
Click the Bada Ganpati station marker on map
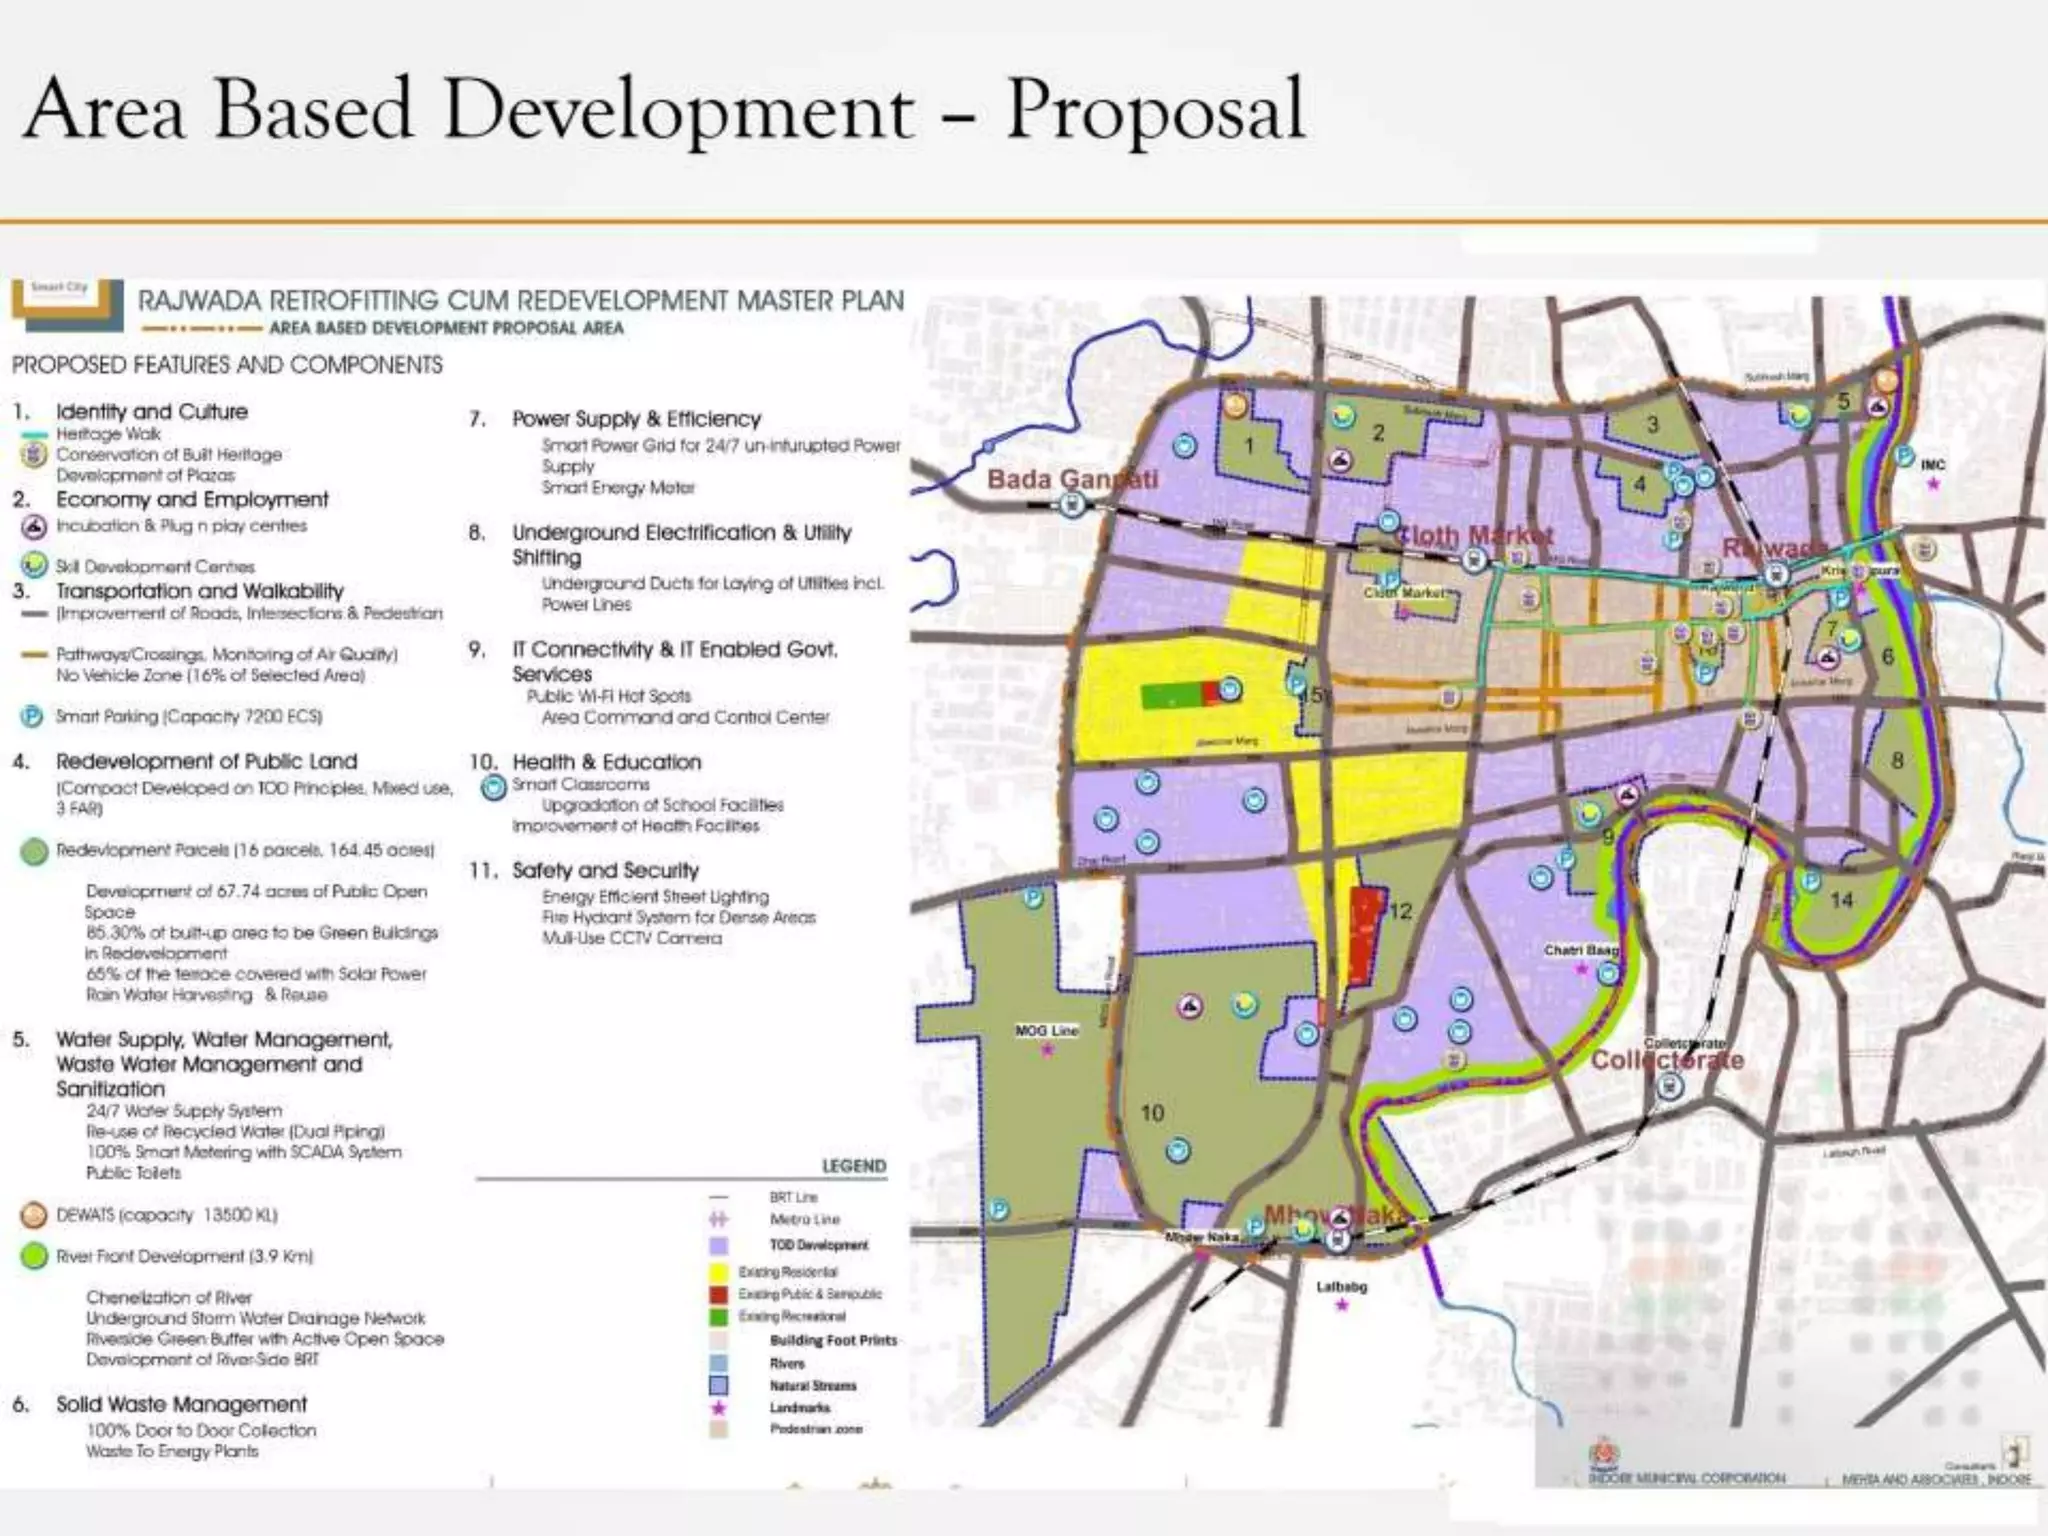point(1072,506)
